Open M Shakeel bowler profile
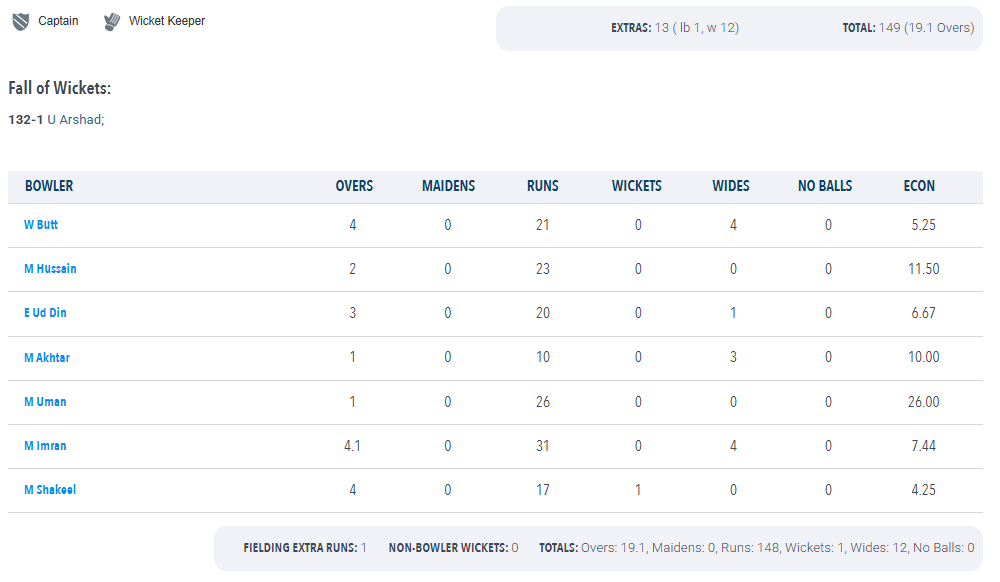The height and width of the screenshot is (582, 1000). [50, 490]
